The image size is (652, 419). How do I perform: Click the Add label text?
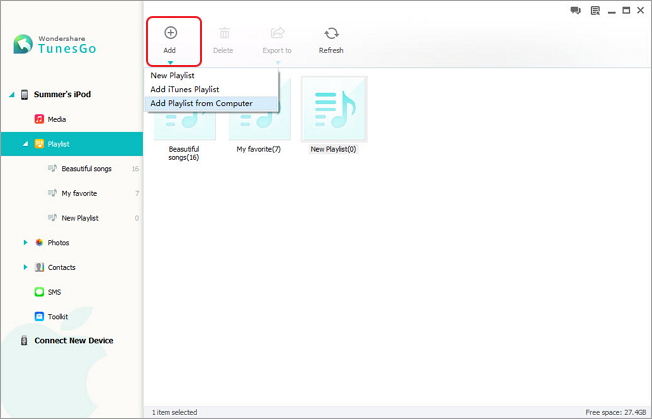(169, 50)
